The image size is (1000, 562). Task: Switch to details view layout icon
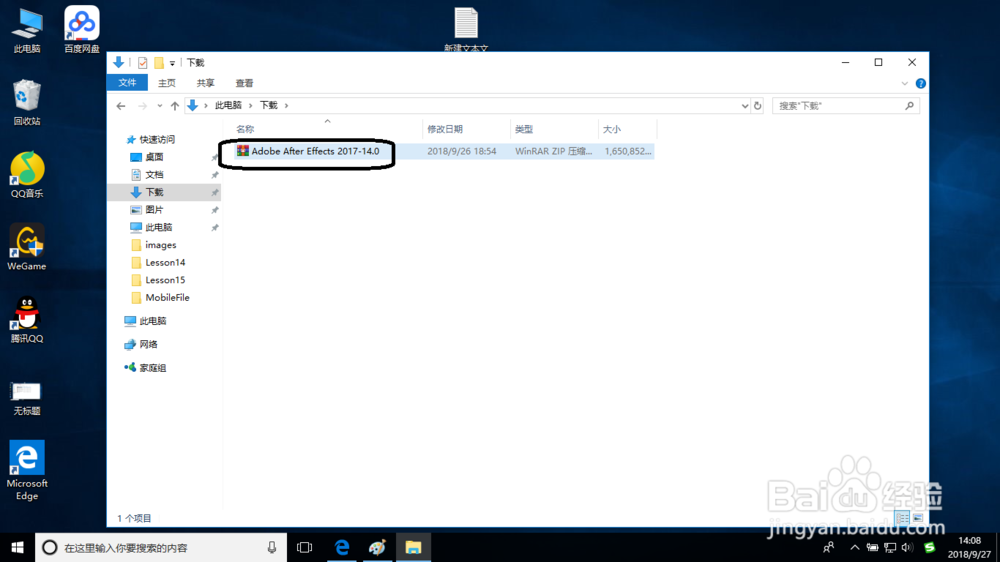(x=903, y=518)
